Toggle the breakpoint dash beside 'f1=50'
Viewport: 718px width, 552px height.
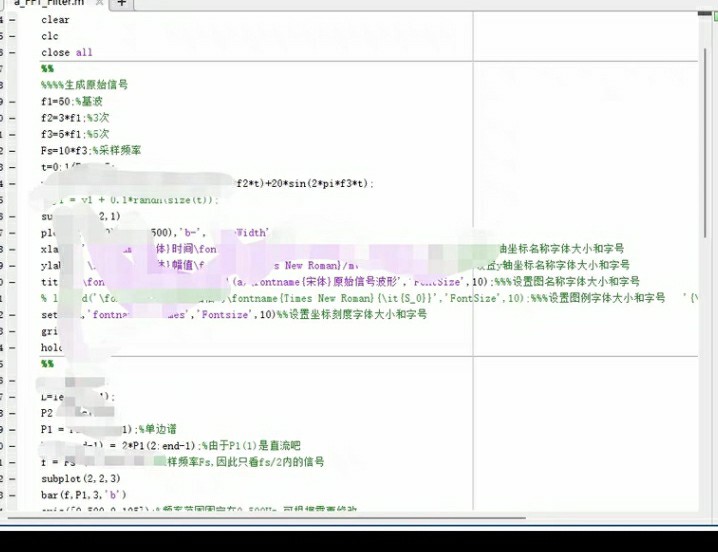(x=12, y=102)
